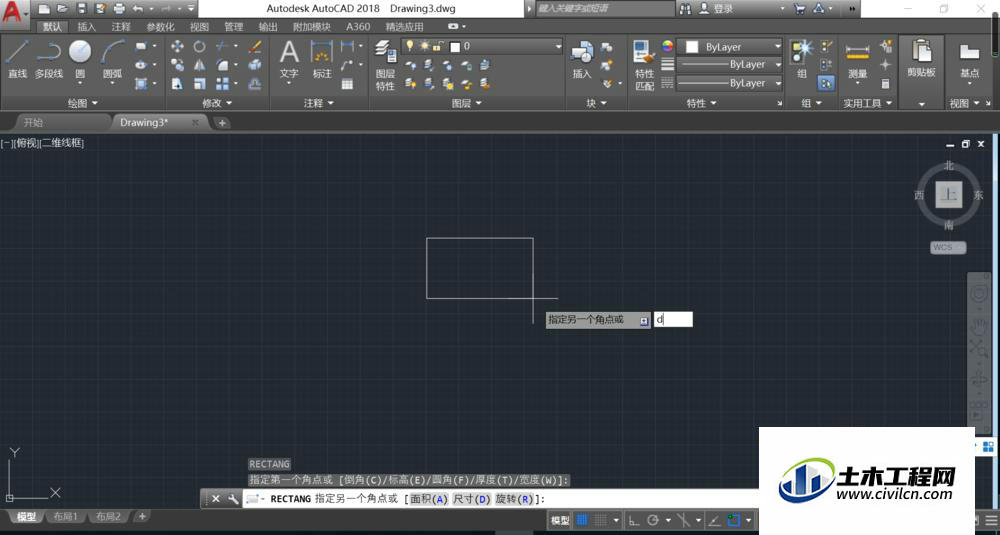Open the 插入 ribbon tab

click(86, 27)
